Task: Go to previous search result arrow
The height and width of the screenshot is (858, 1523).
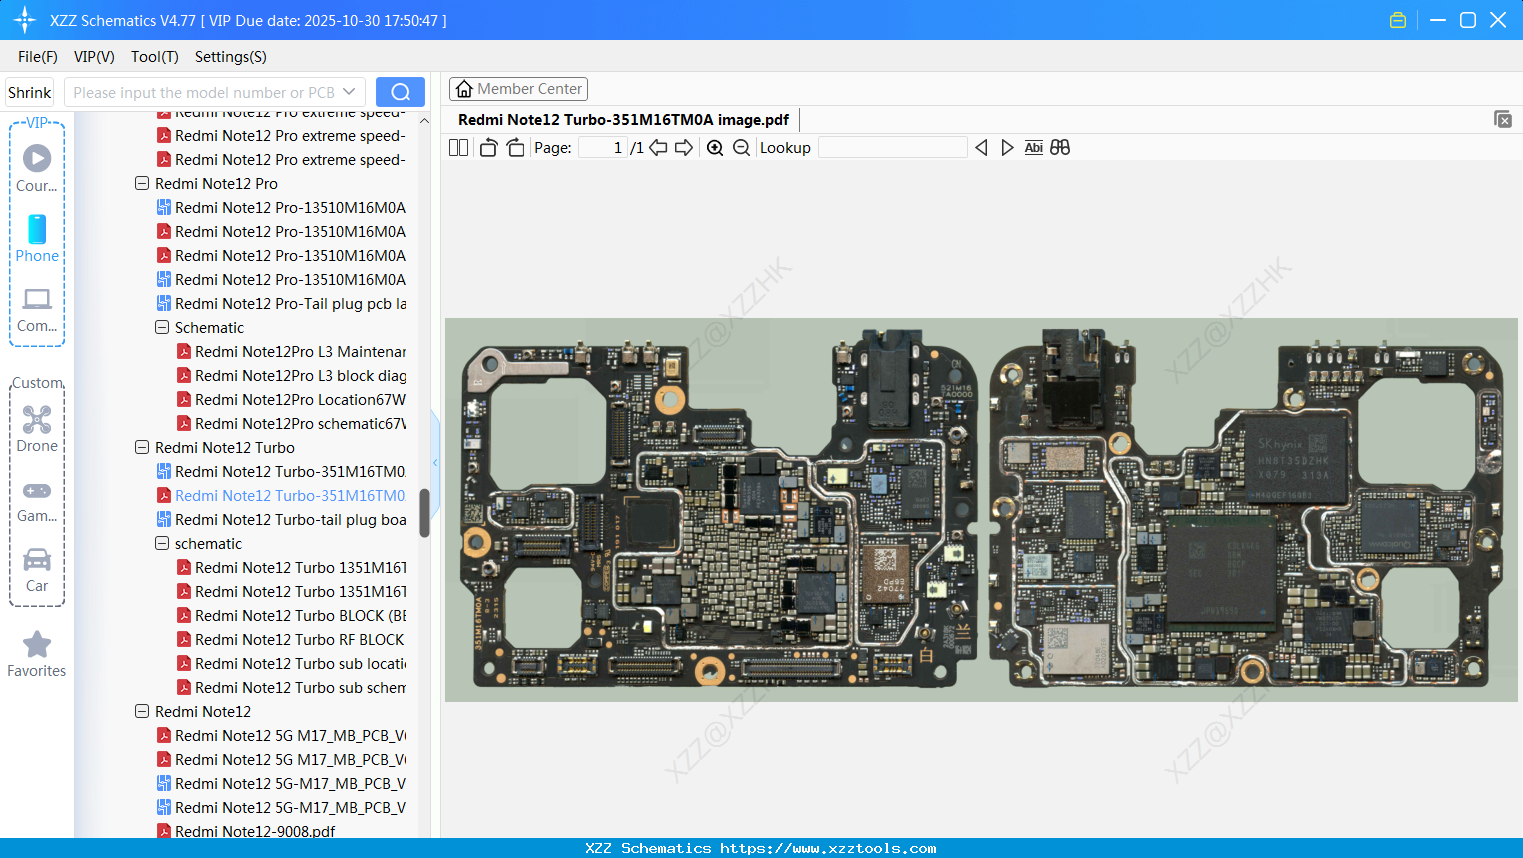Action: [981, 147]
